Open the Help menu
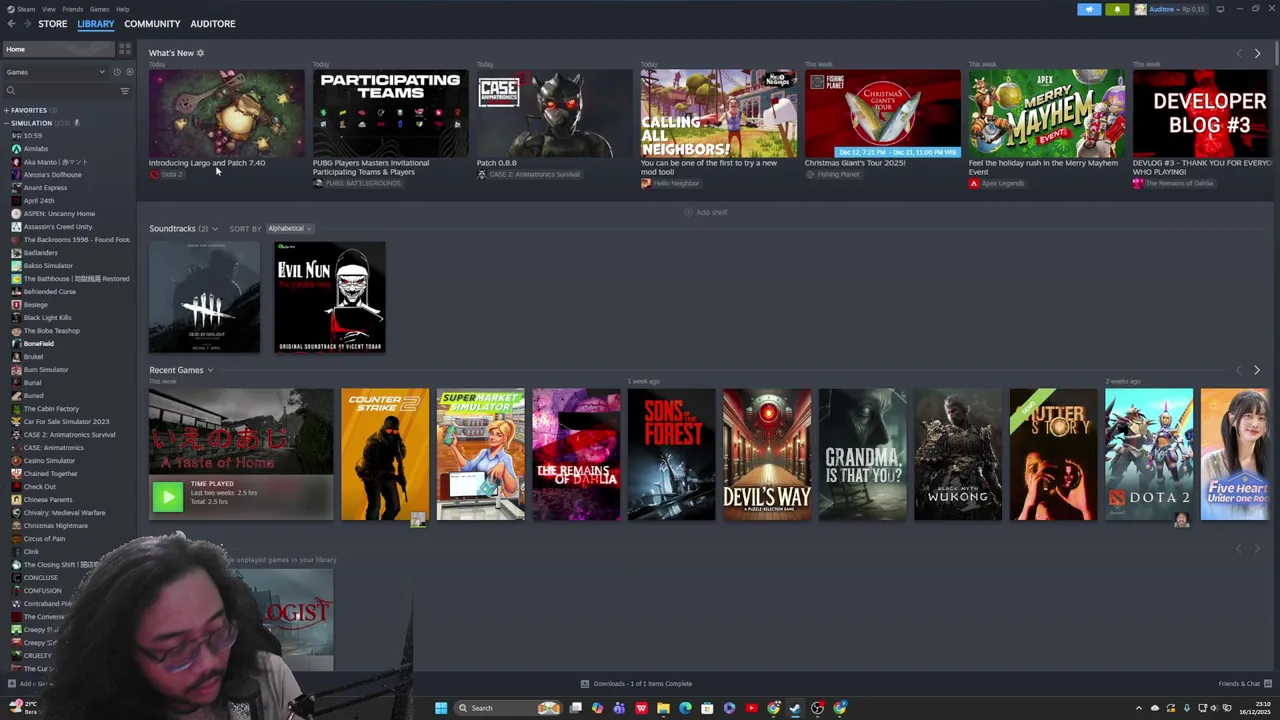Screen dimensions: 1280x720 (x=122, y=9)
